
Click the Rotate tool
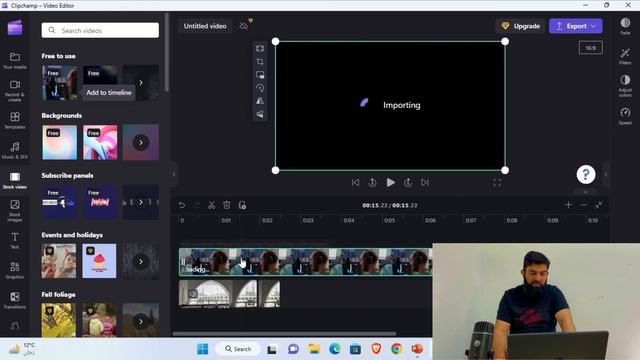click(260, 88)
